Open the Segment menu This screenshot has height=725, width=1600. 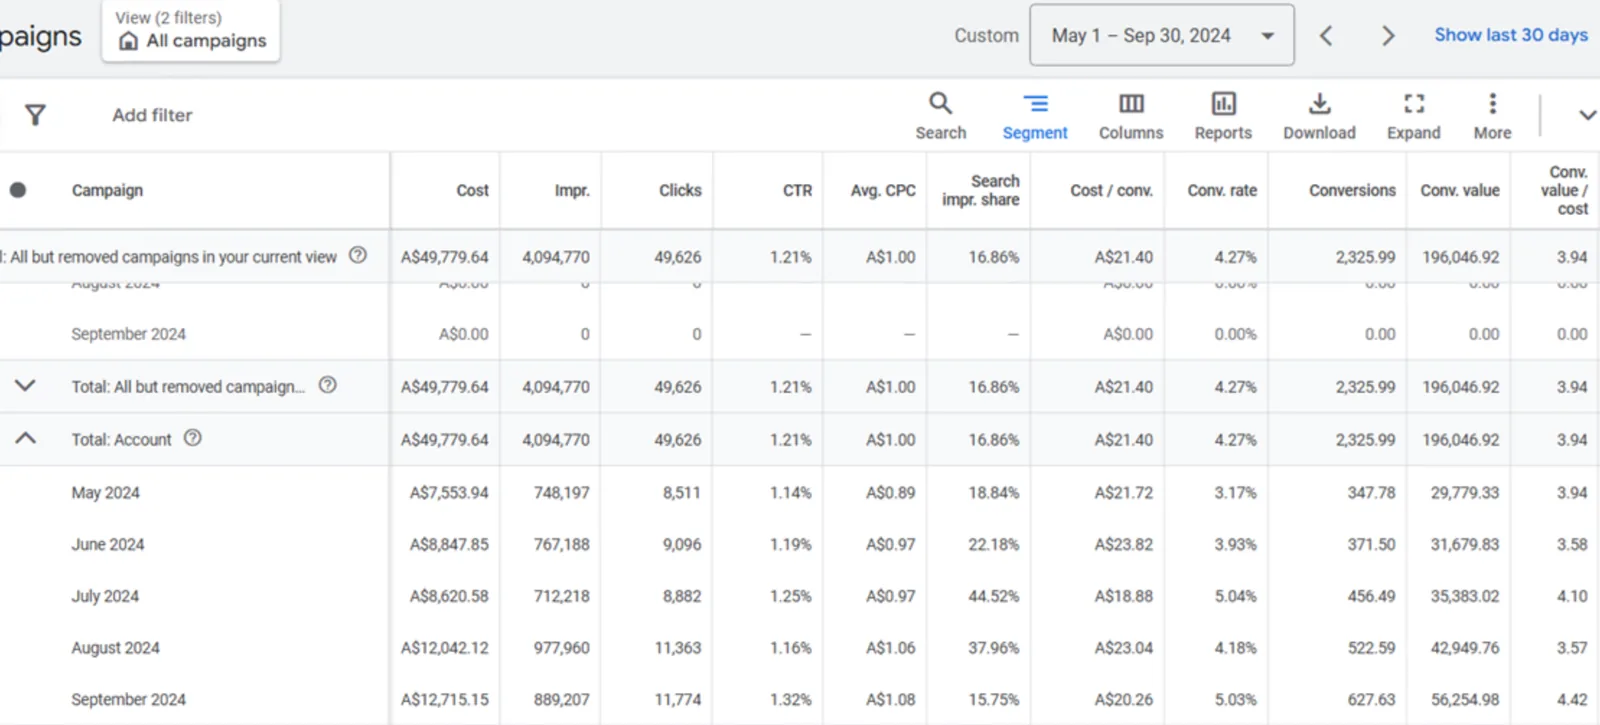[1035, 116]
